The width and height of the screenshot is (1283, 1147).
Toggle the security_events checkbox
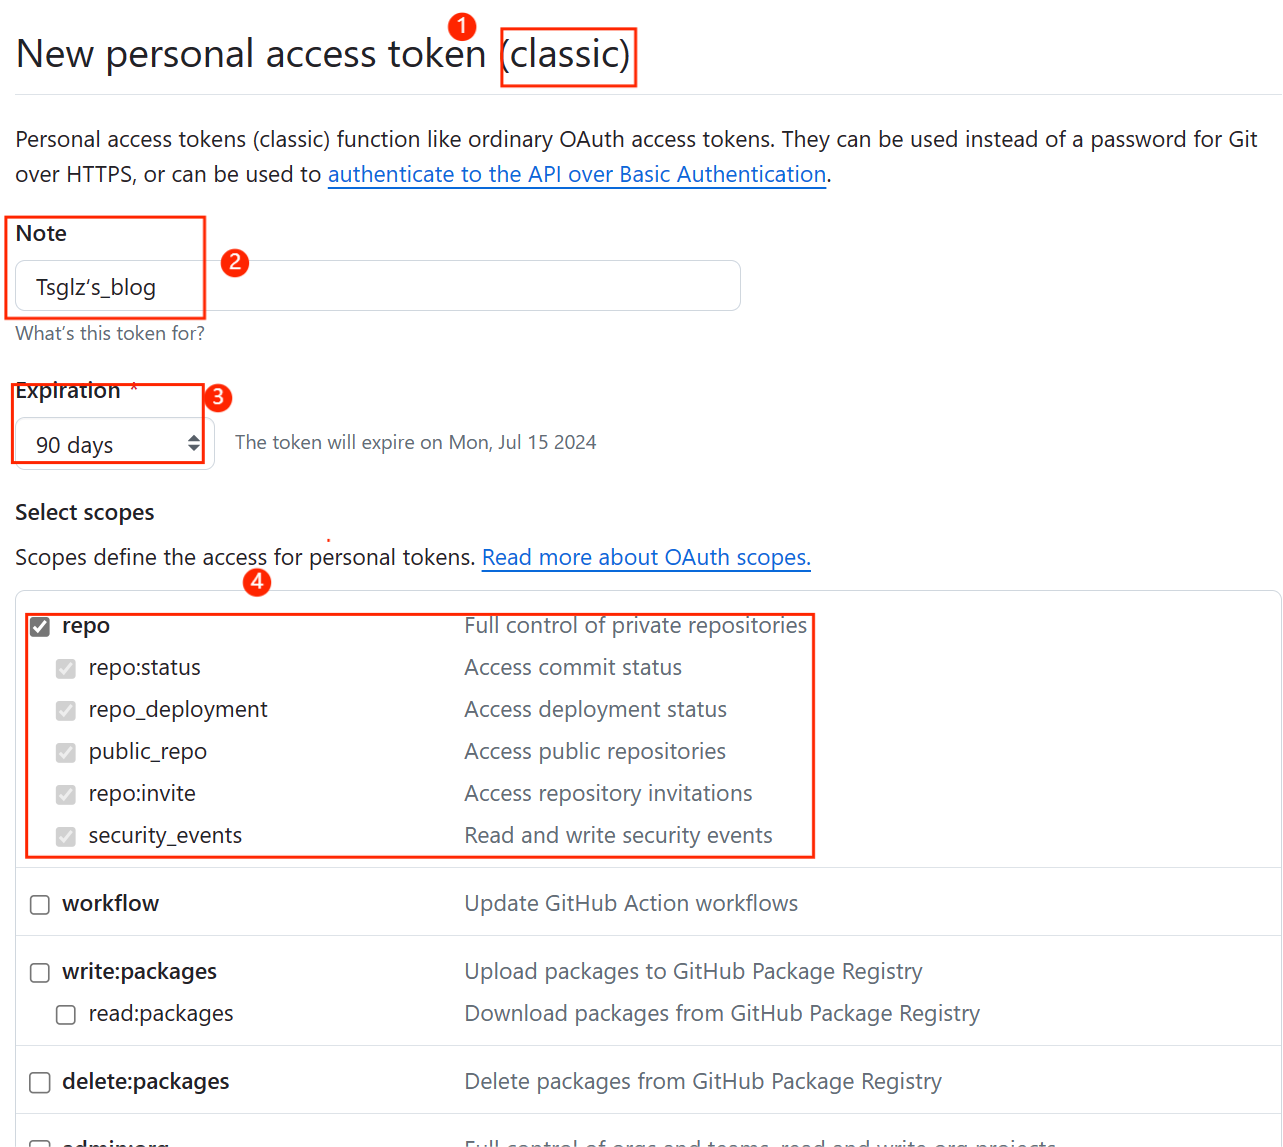[x=66, y=837]
